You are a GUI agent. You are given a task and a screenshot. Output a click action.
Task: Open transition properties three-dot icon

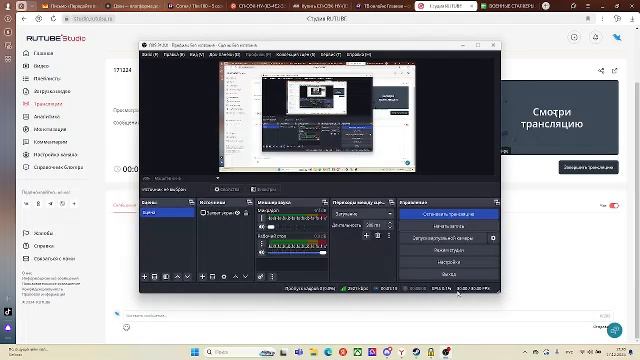tap(389, 236)
